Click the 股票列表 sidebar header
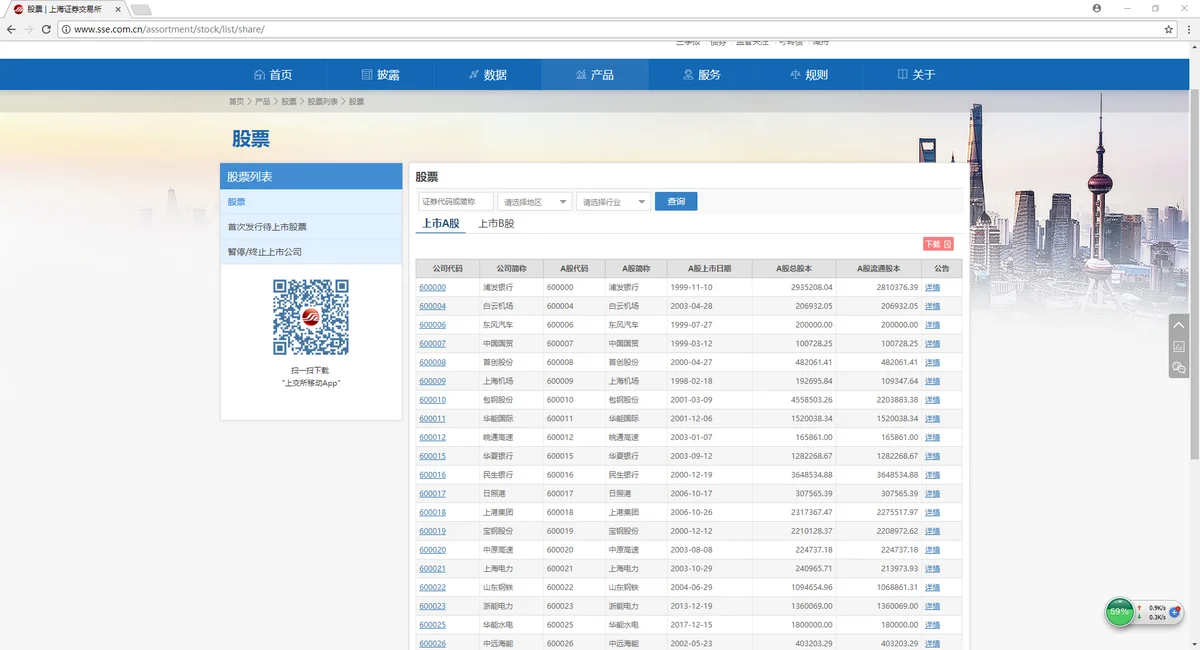Image resolution: width=1200 pixels, height=650 pixels. pos(311,177)
